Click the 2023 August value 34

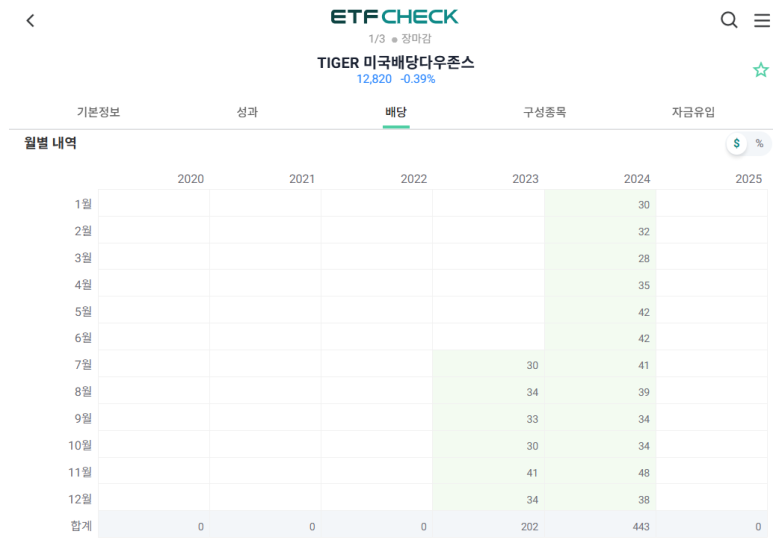532,392
